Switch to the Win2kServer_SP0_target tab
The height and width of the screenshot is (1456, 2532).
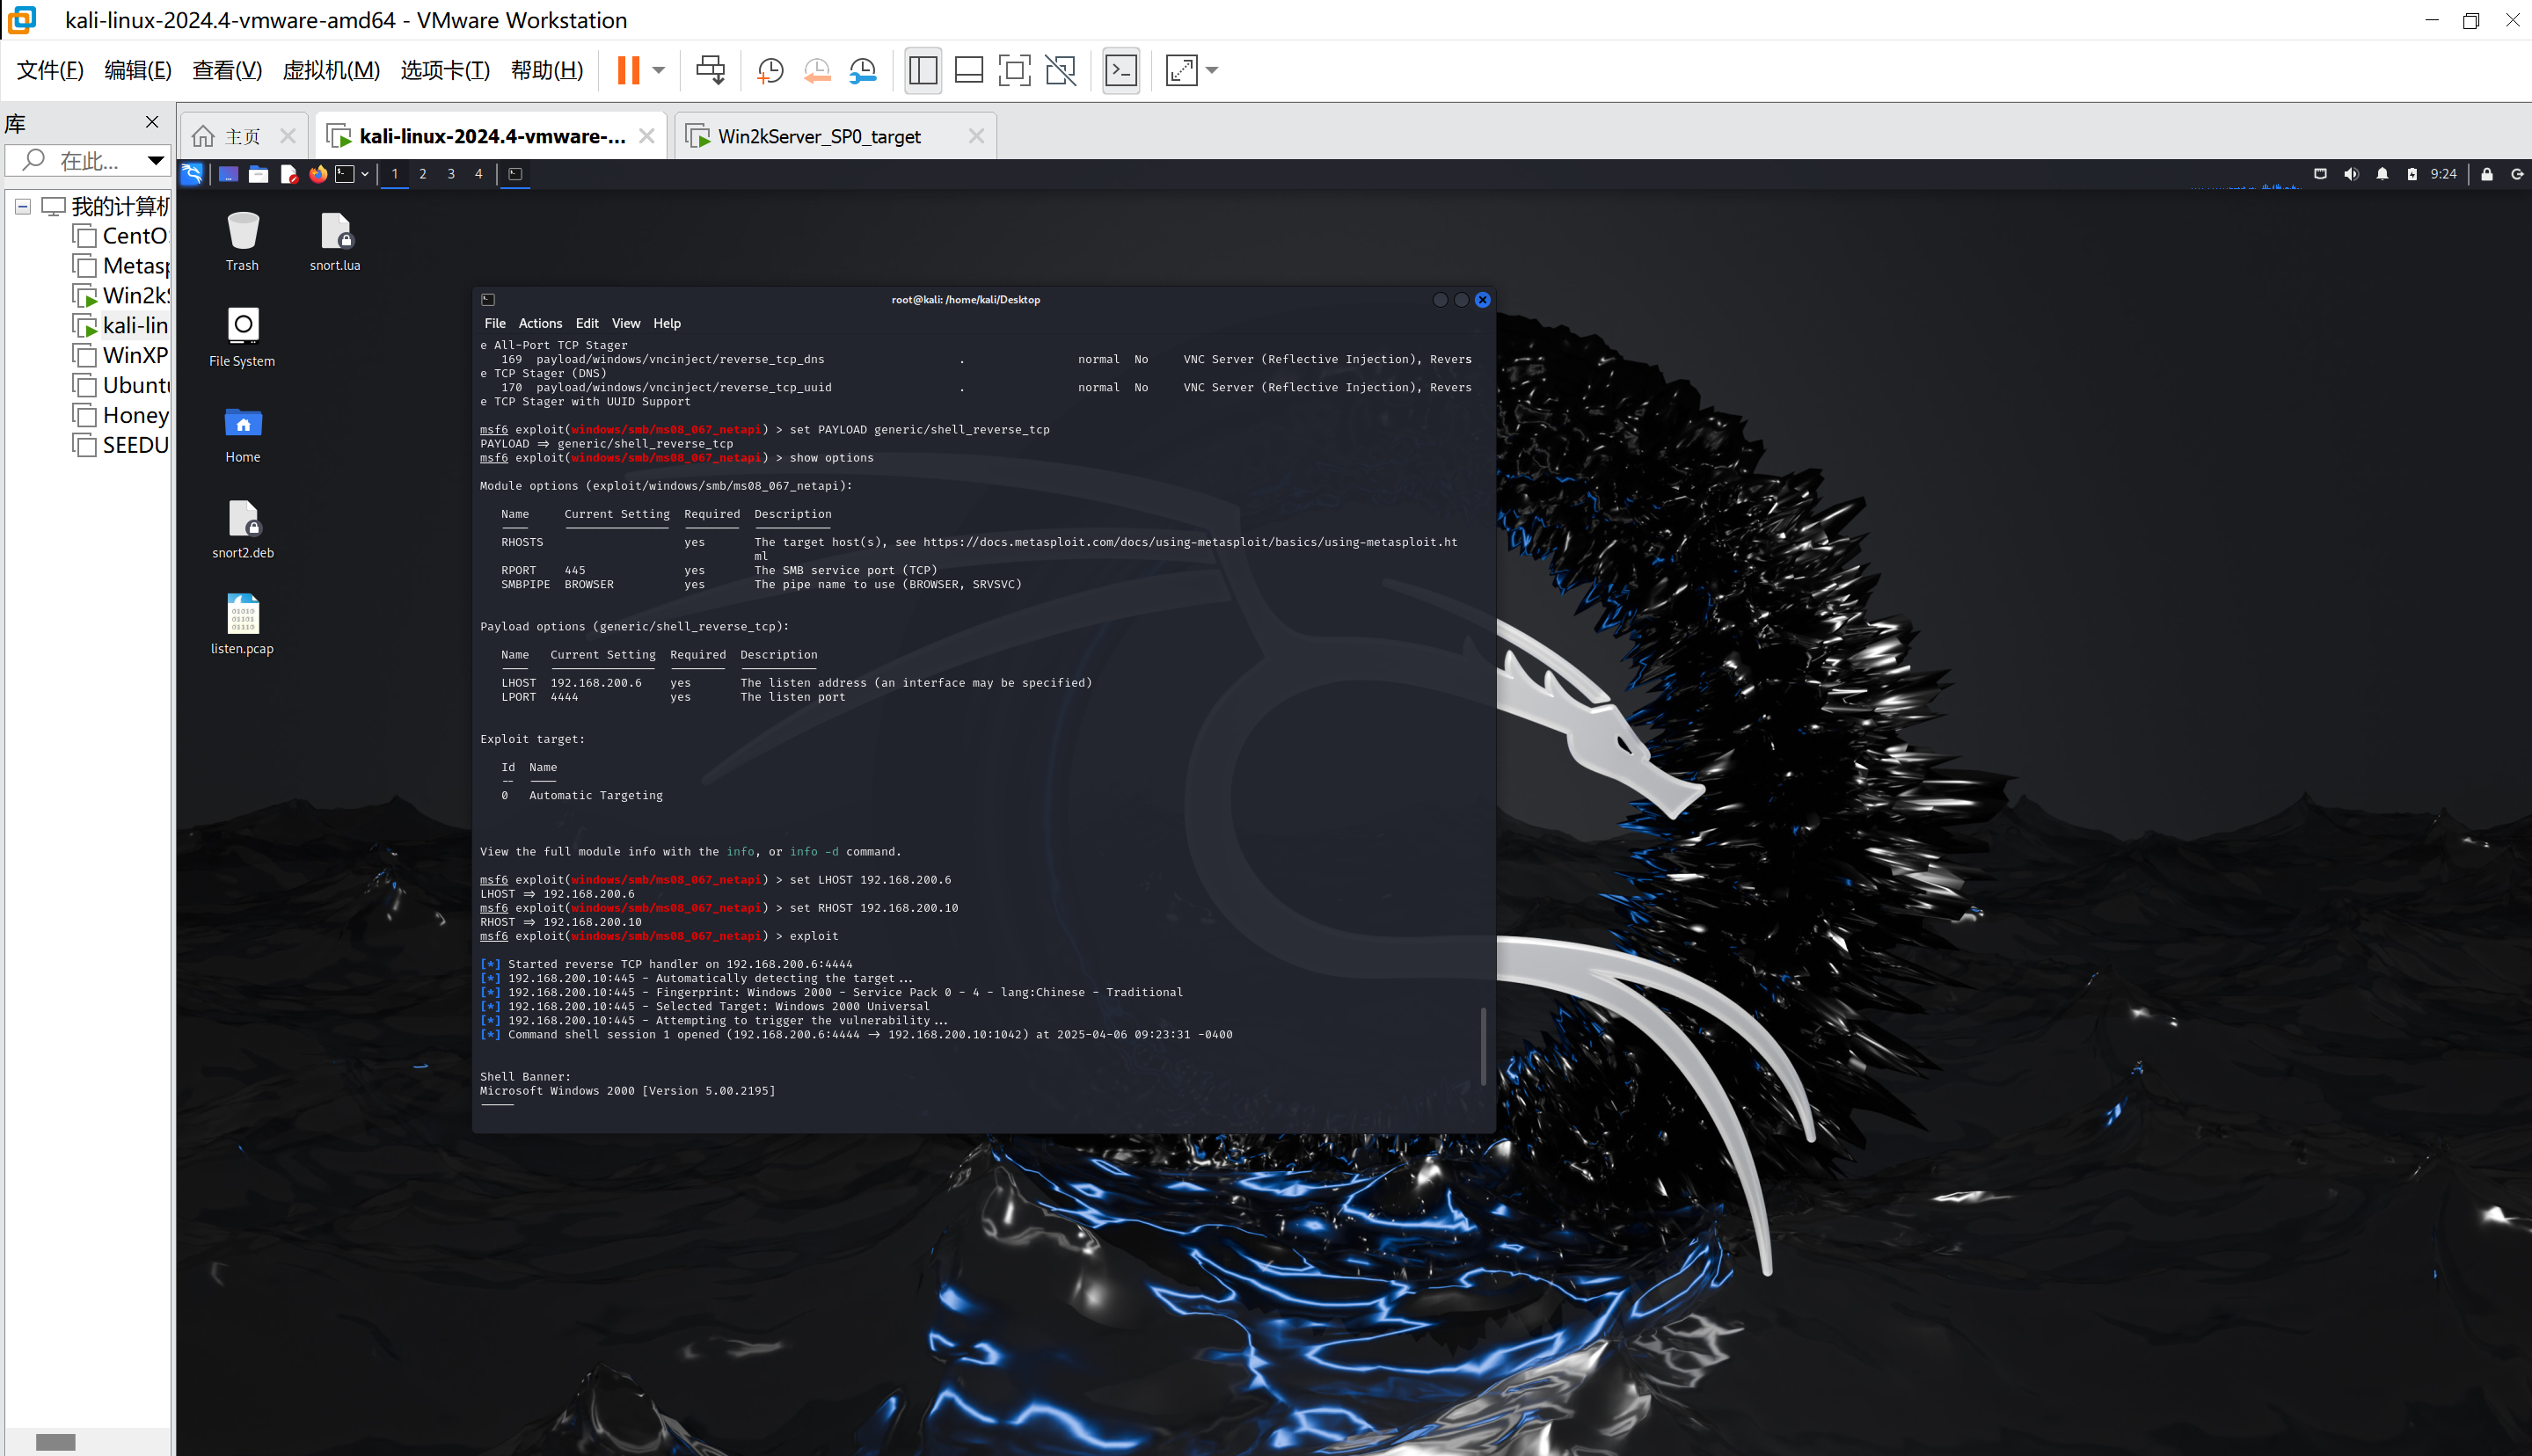pos(819,136)
